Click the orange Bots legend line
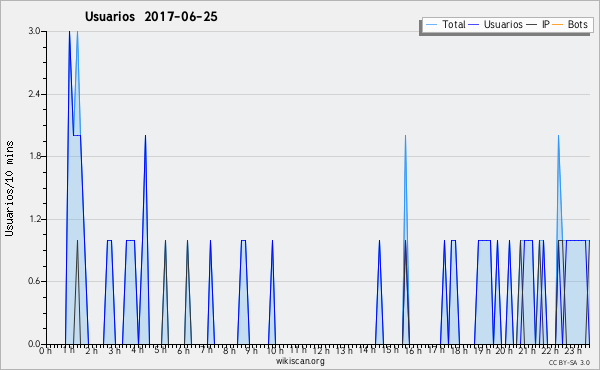Screen dimensions: 600x370 point(558,24)
